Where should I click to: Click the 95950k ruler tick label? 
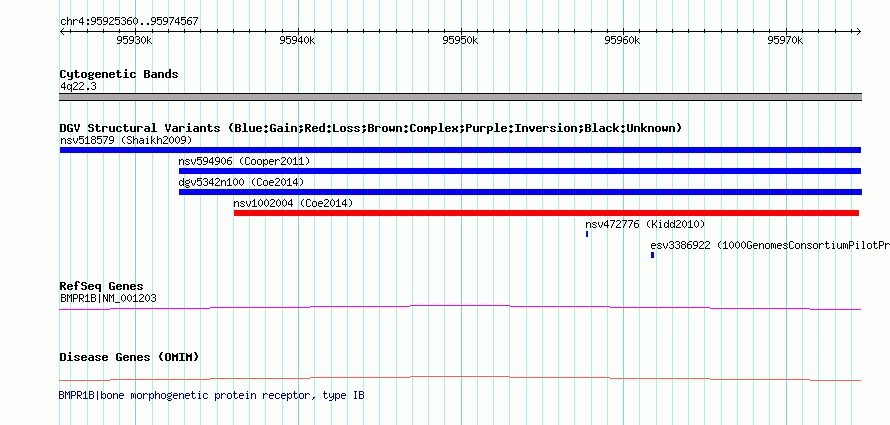[x=460, y=40]
